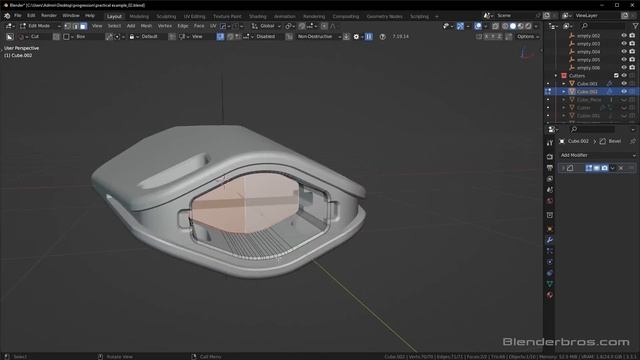Open the Mesh menu in viewport header
The width and height of the screenshot is (640, 360).
pos(146,26)
